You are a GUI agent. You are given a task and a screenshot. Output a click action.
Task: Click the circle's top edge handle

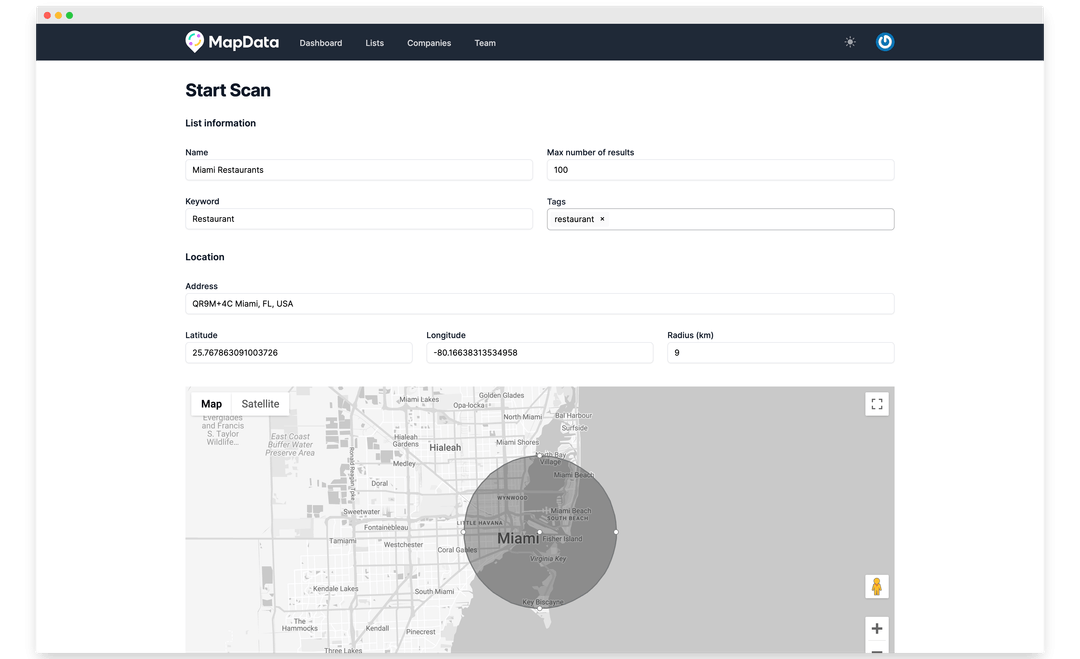pos(539,455)
